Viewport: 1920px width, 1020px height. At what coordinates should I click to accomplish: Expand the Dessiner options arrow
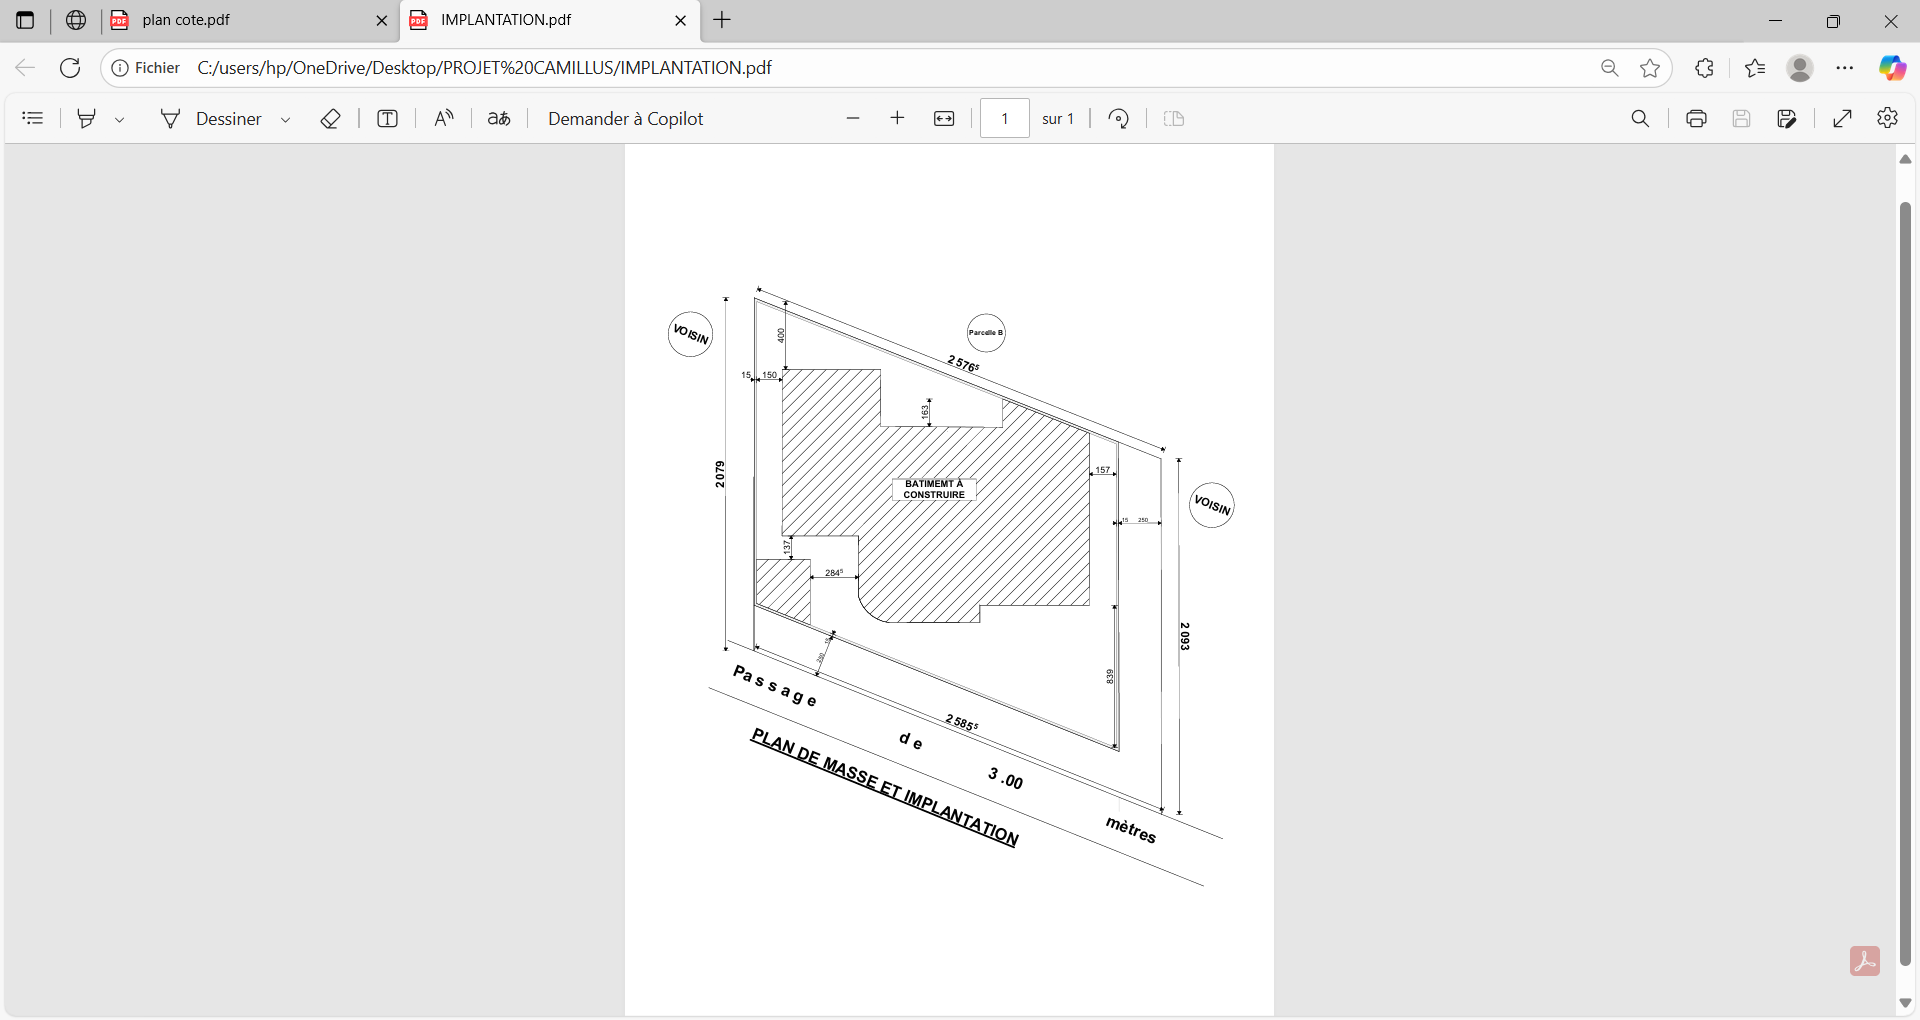pos(286,120)
